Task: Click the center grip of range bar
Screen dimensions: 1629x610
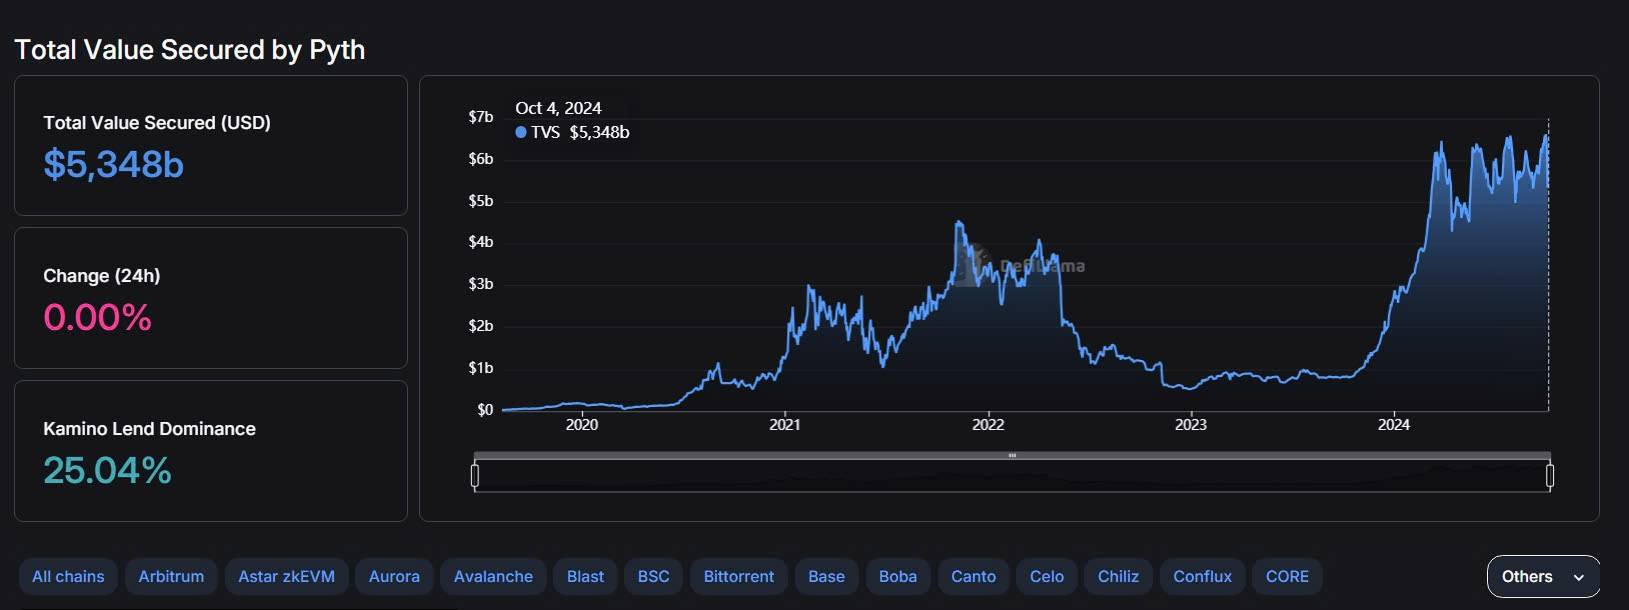Action: pyautogui.click(x=1012, y=455)
